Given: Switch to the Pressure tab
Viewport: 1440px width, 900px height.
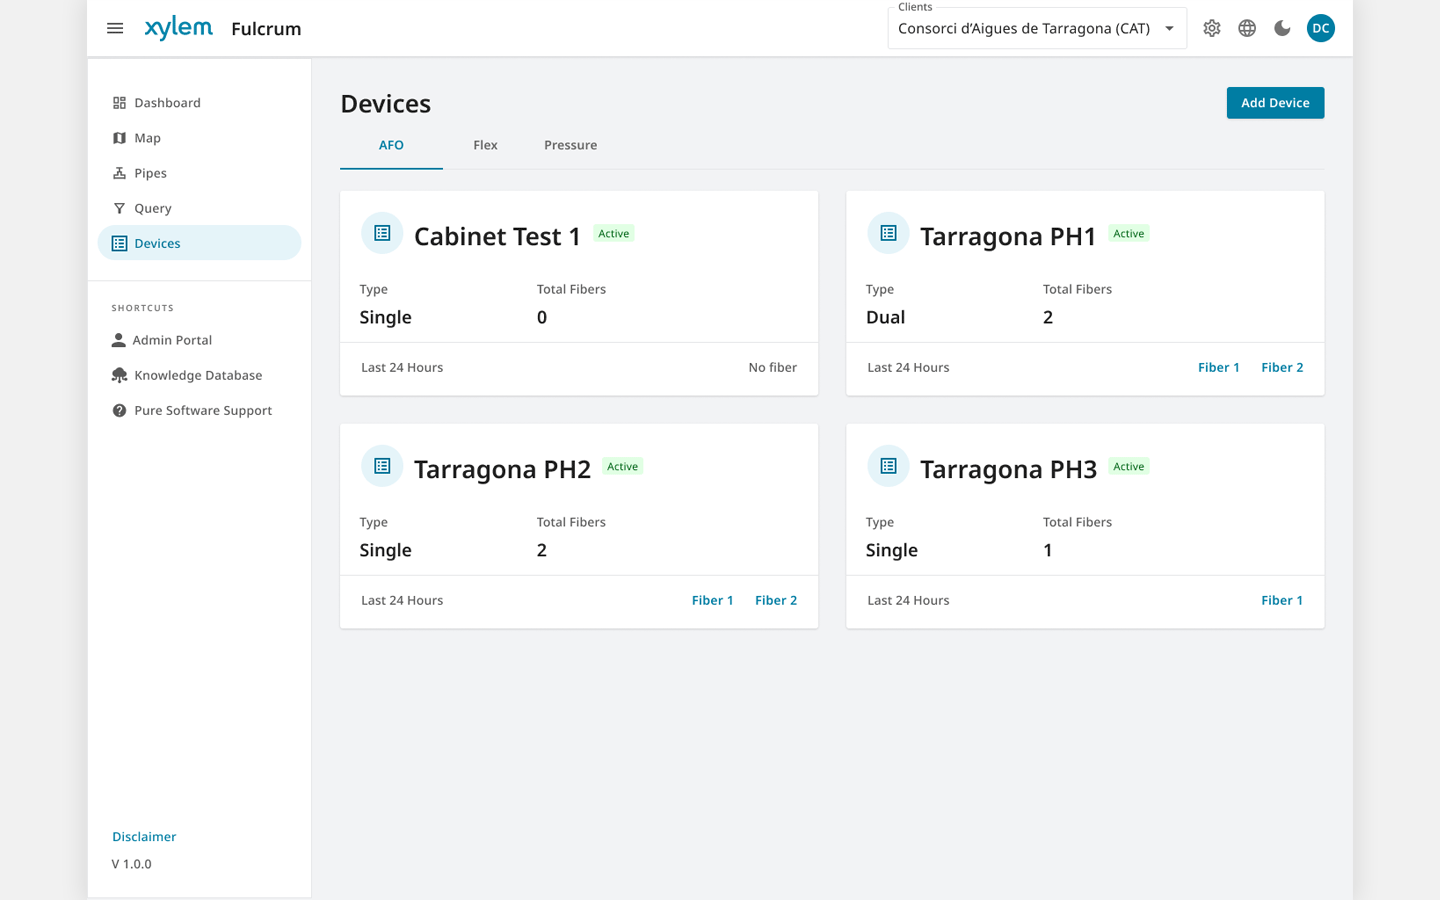Looking at the screenshot, I should (x=570, y=145).
